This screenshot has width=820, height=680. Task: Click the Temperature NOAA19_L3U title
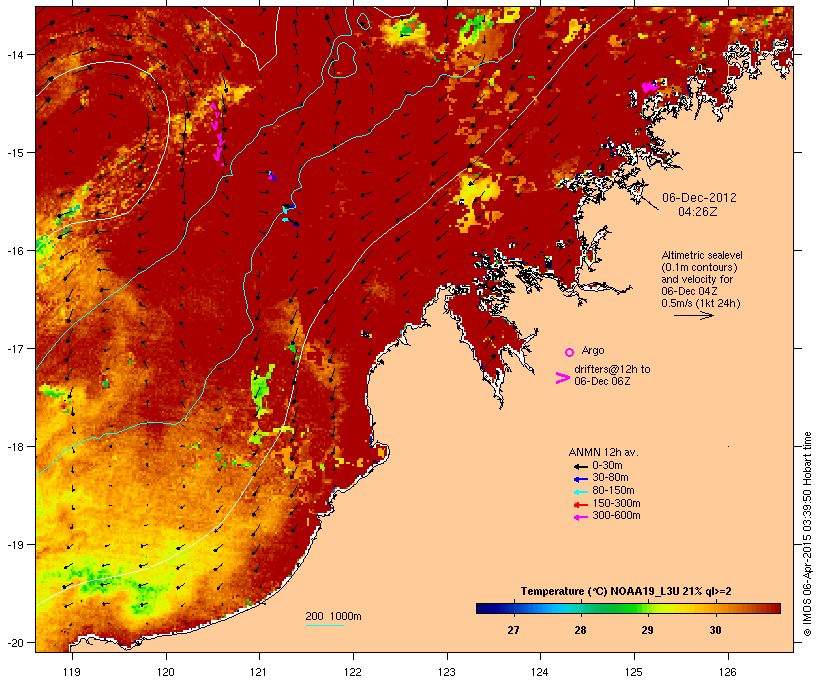point(626,592)
